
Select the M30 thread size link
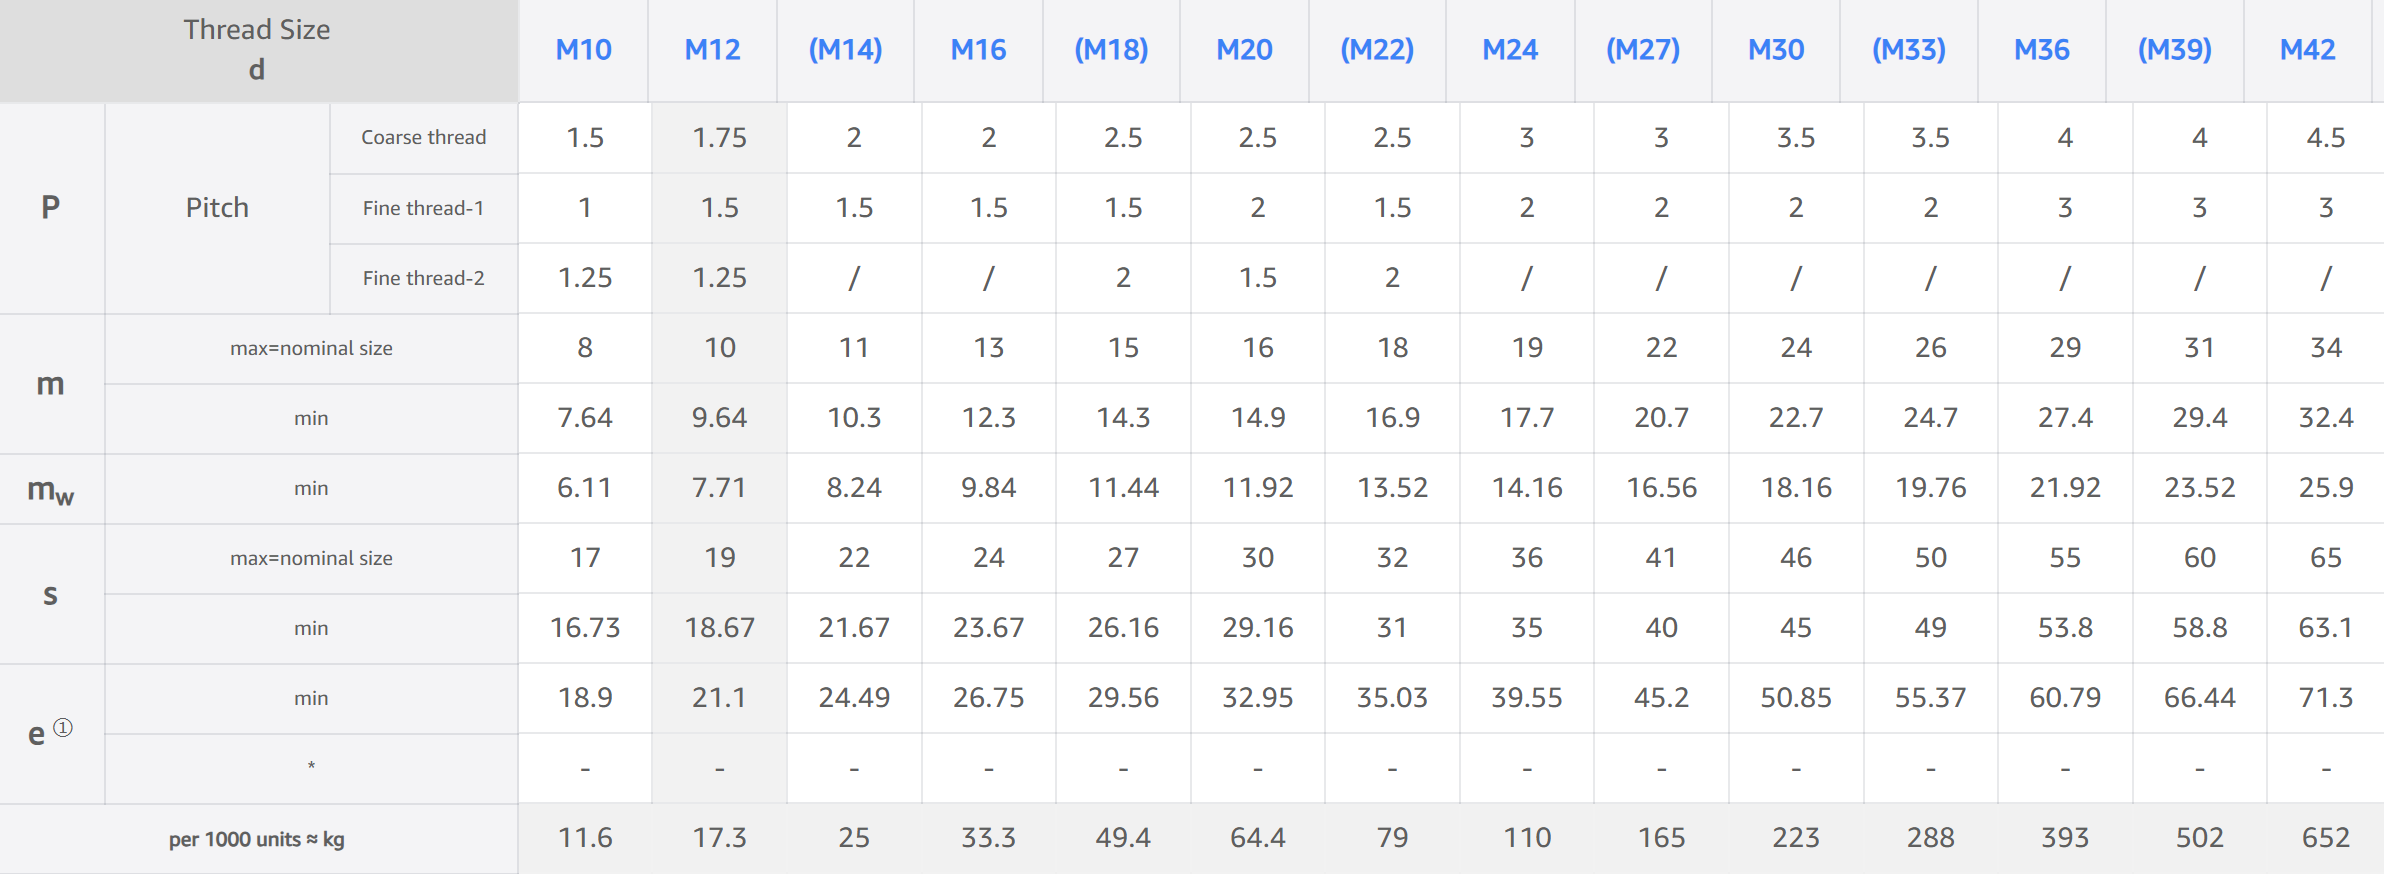click(1776, 50)
